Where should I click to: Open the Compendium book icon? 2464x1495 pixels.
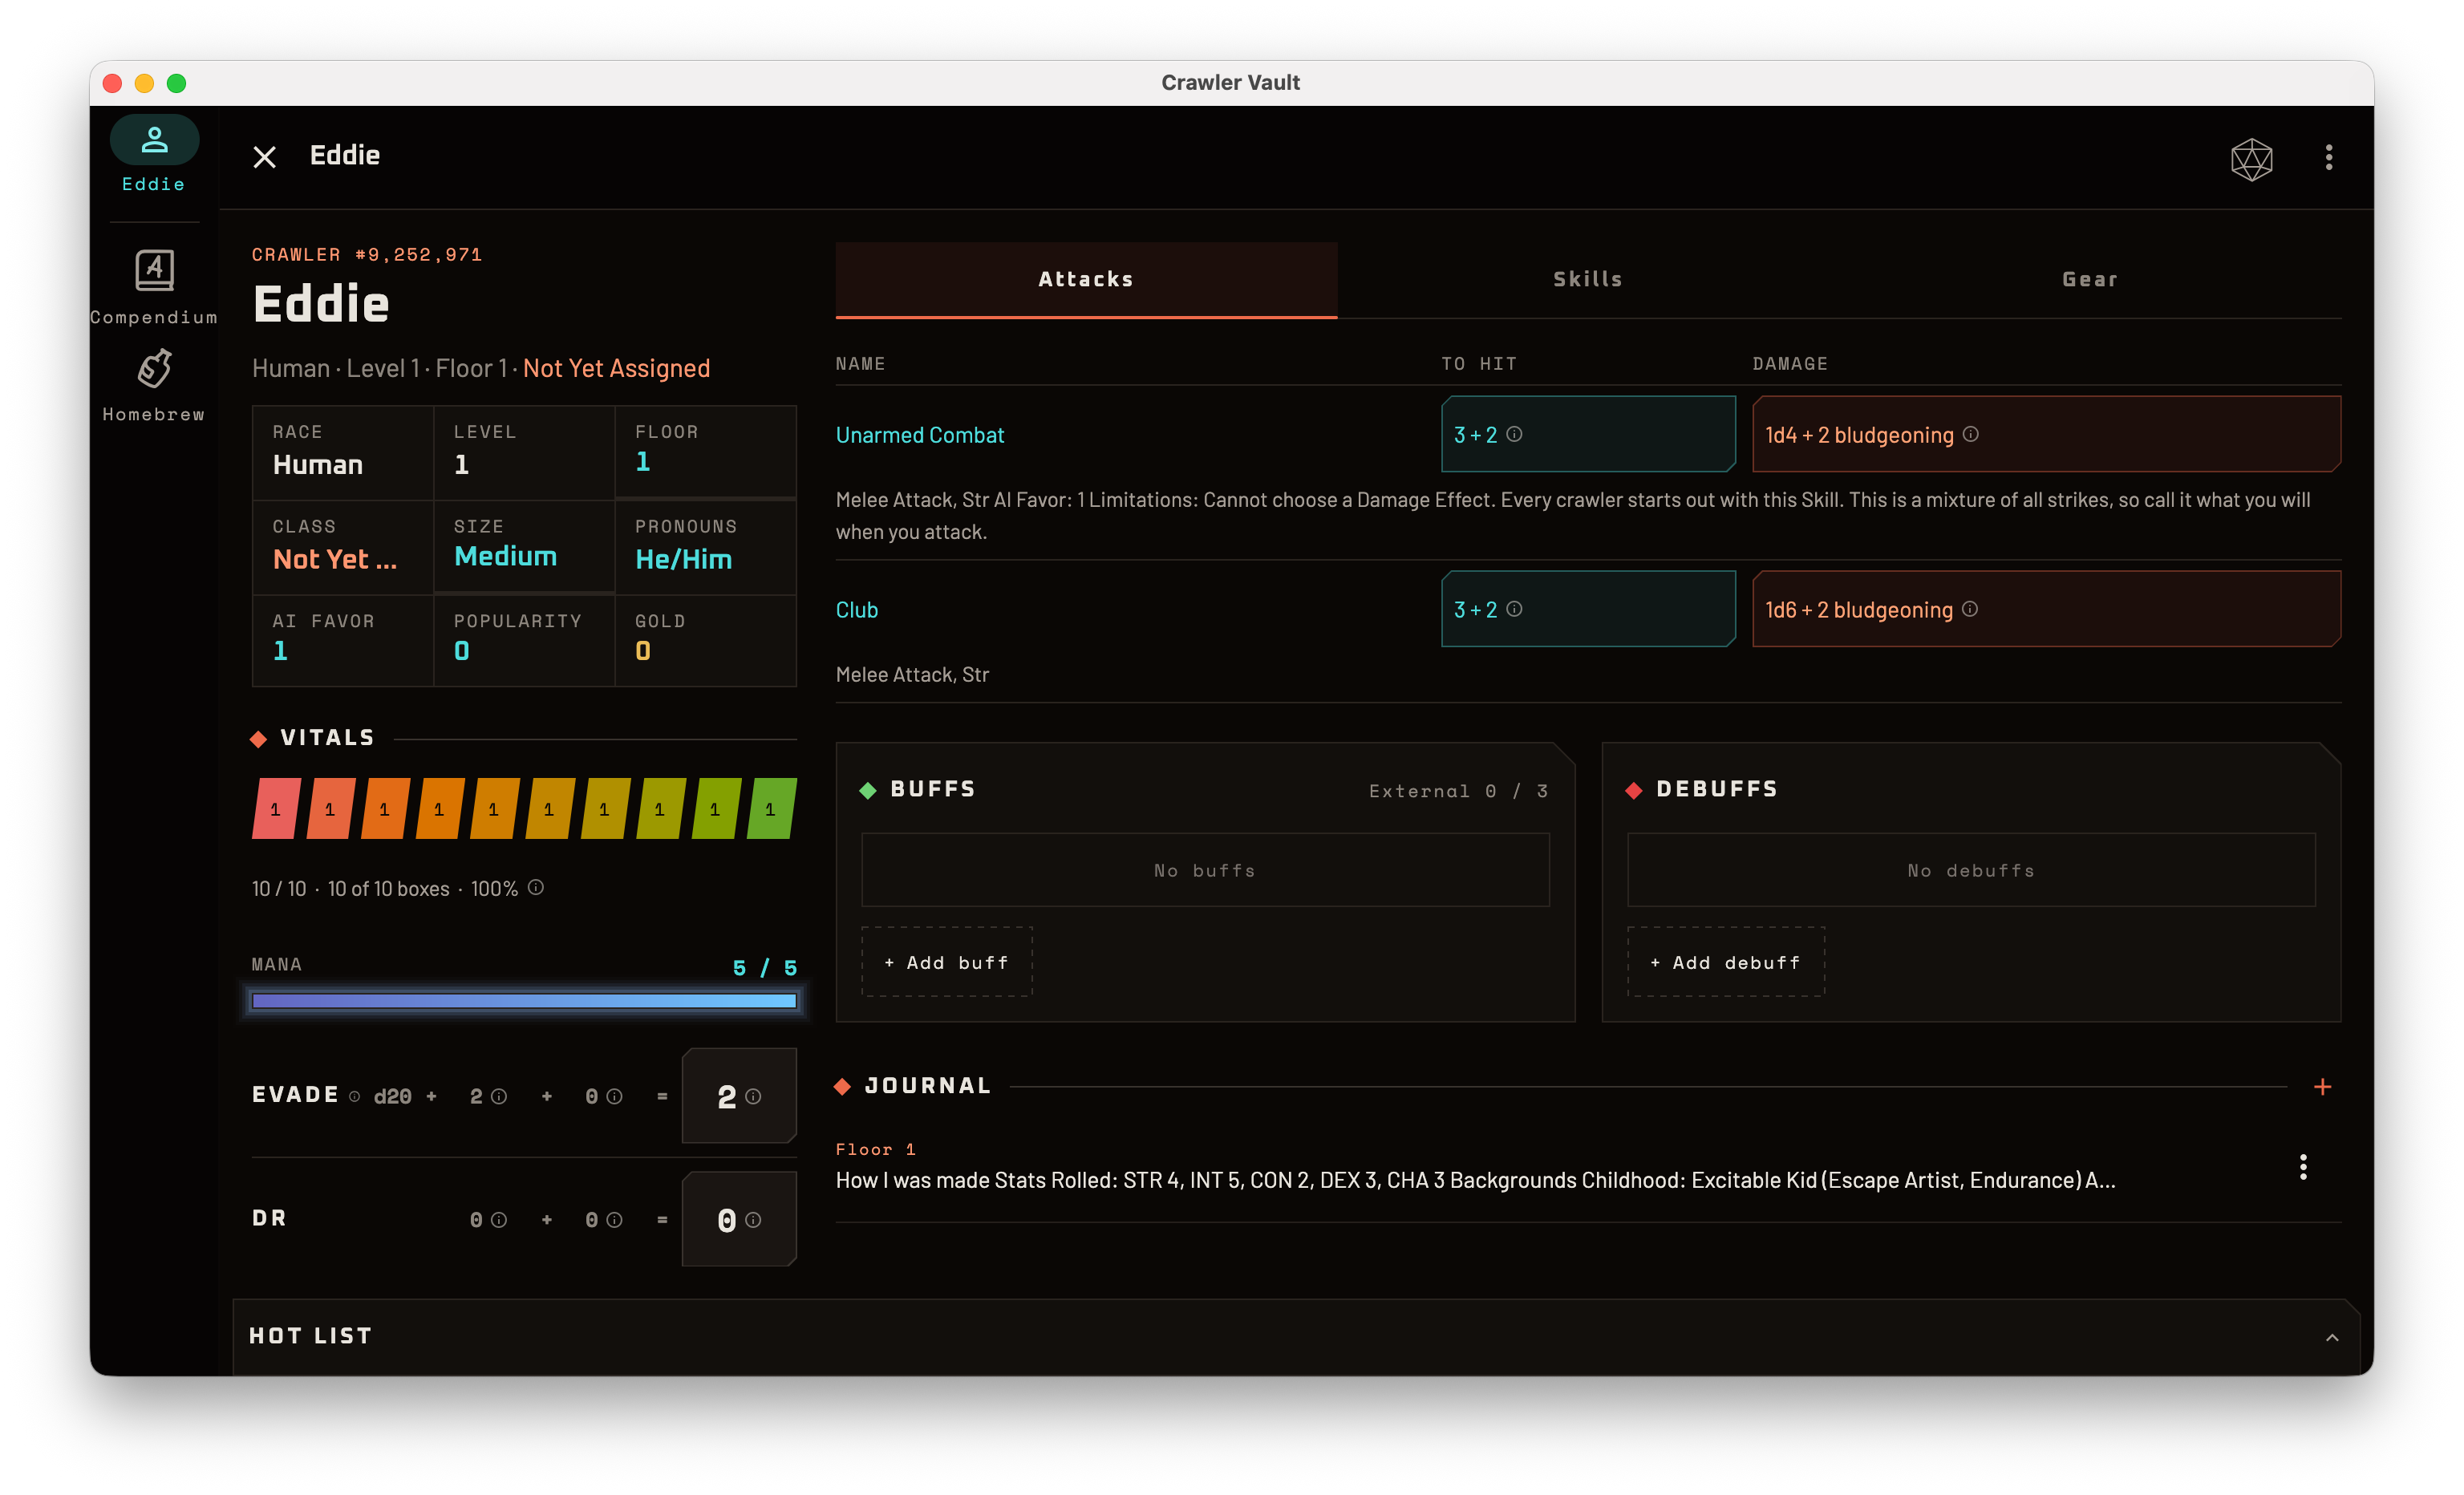(154, 270)
